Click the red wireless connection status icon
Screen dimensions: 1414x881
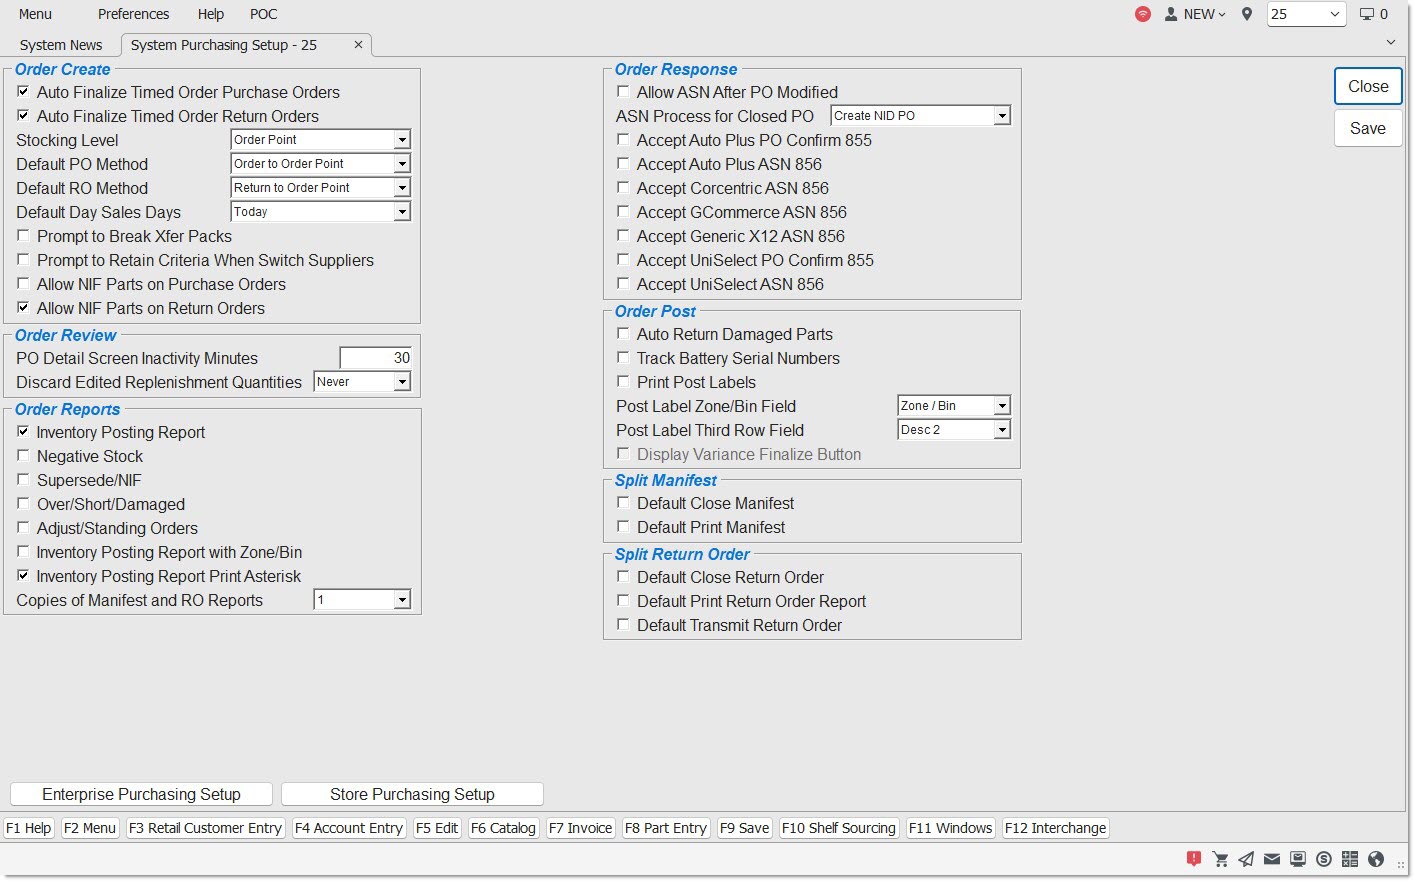tap(1143, 14)
